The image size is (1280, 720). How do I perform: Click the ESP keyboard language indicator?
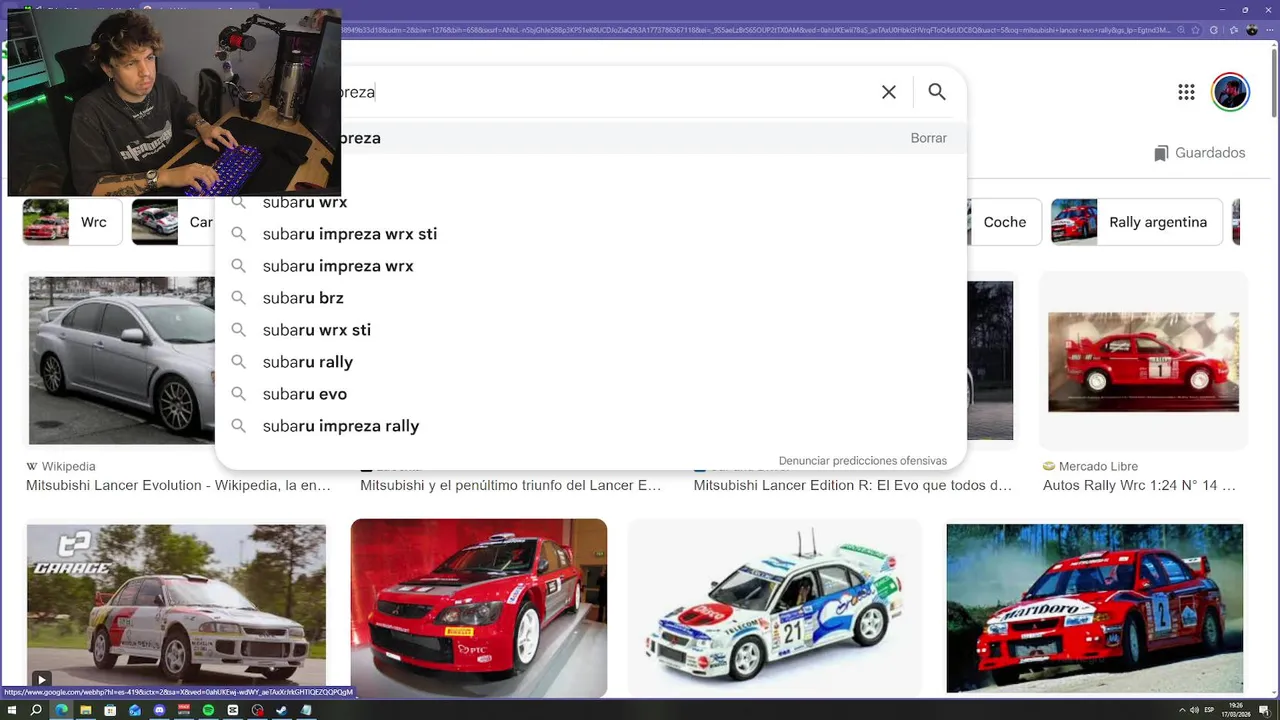tap(1209, 710)
